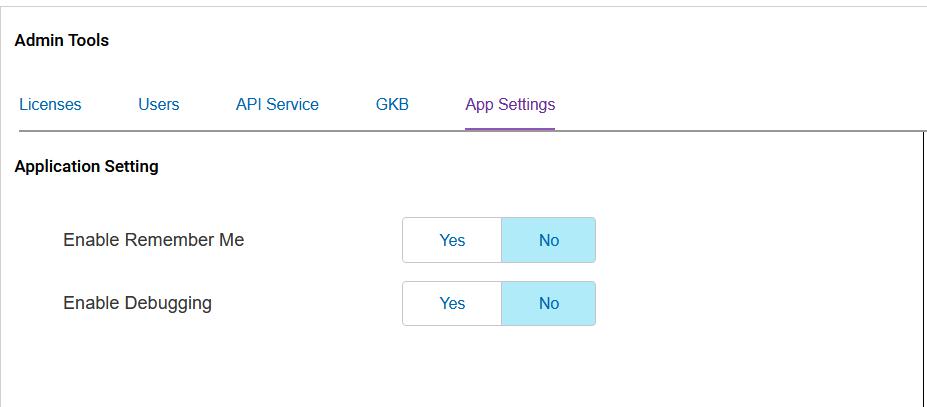Screen dimensions: 927x407
Task: Click the App Settings tab
Action: 510,104
